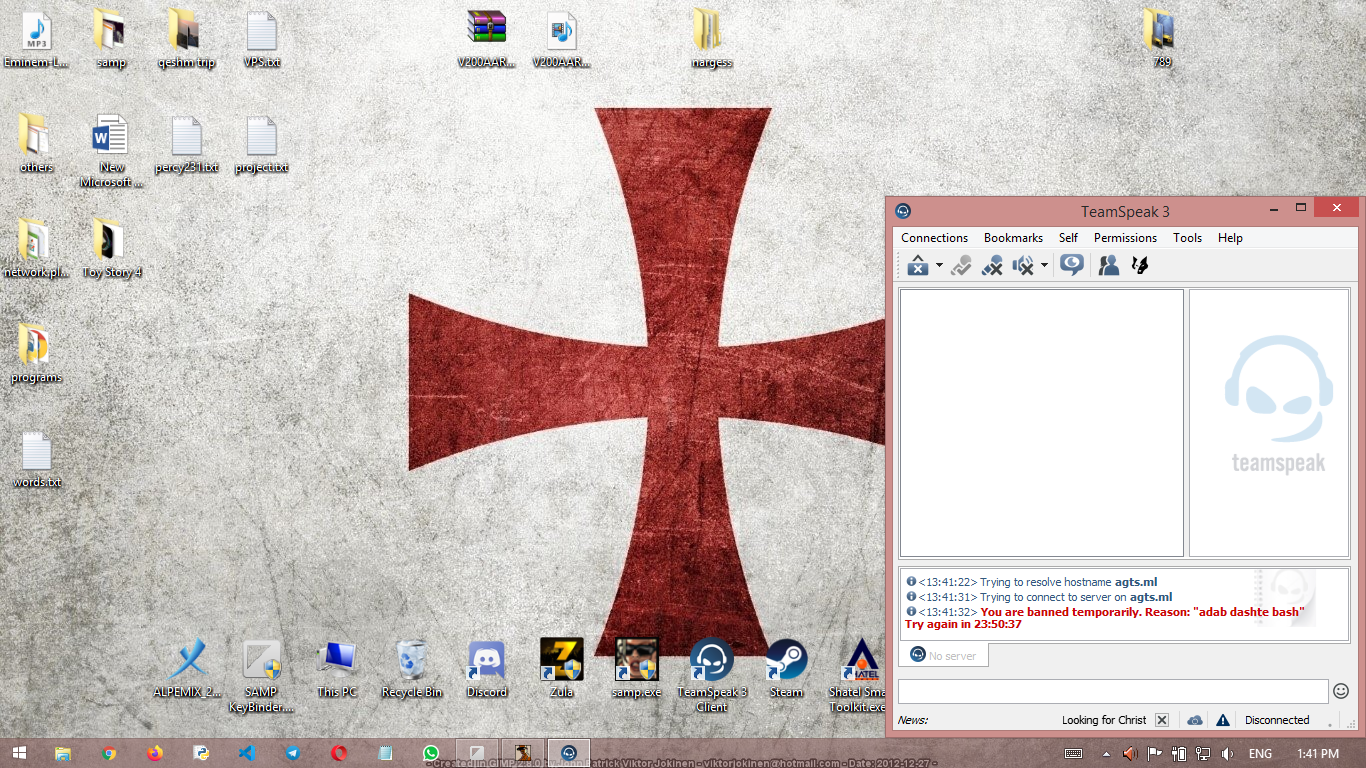This screenshot has width=1366, height=768.
Task: Open the Connections menu
Action: (x=934, y=238)
